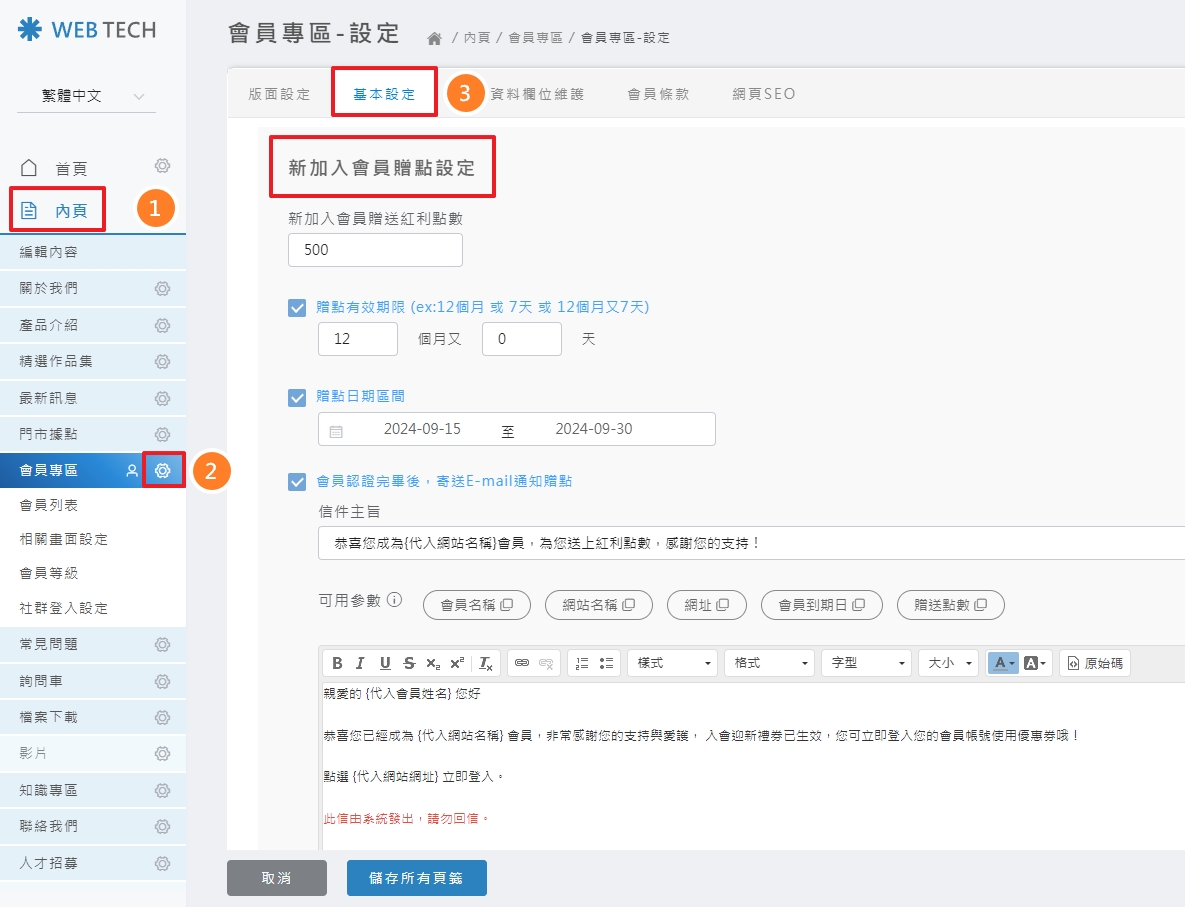Apply bold formatting in the email editor
The height and width of the screenshot is (907, 1185).
[x=338, y=662]
